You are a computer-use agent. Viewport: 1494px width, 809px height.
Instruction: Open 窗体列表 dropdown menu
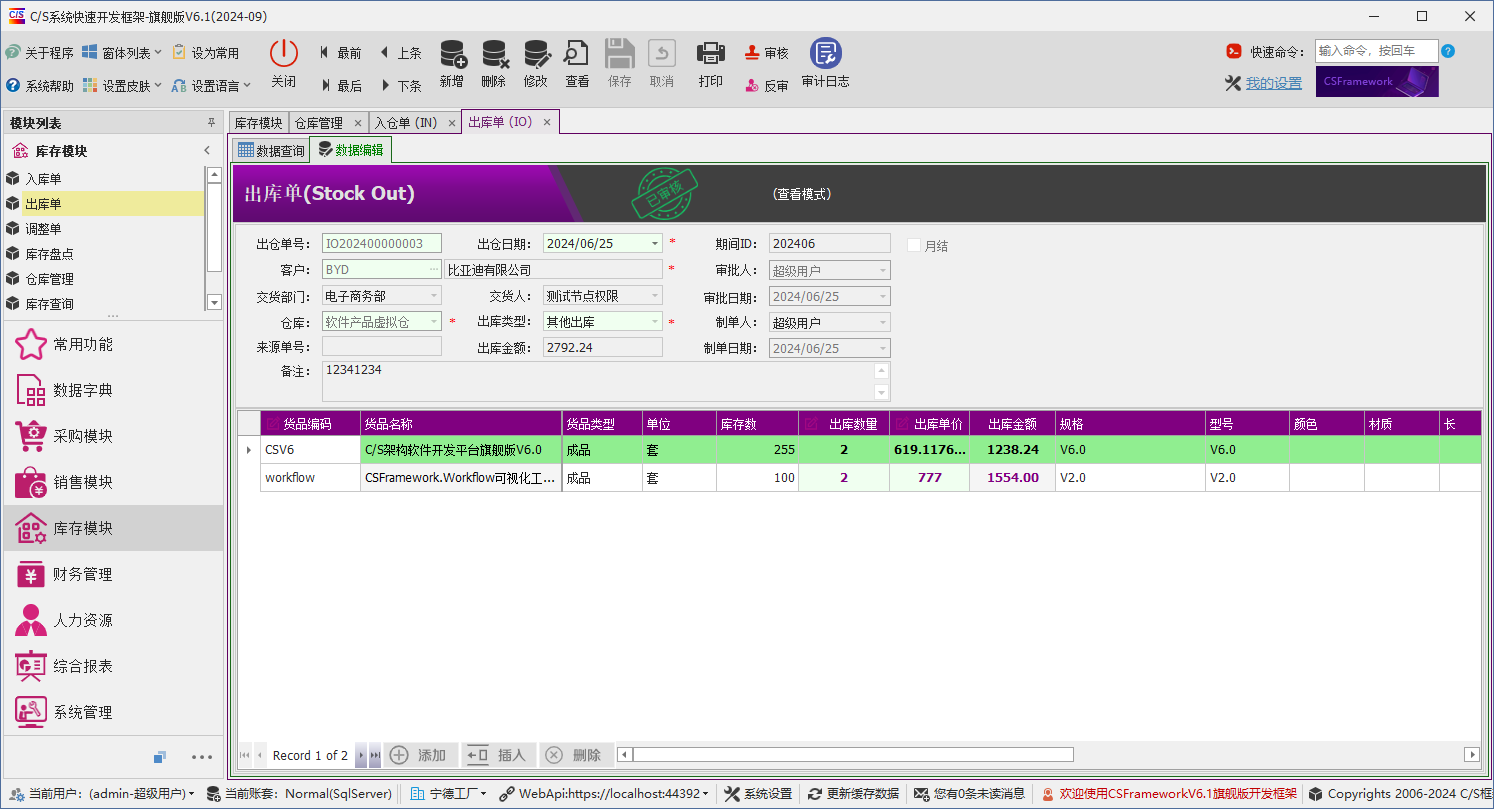(x=122, y=53)
